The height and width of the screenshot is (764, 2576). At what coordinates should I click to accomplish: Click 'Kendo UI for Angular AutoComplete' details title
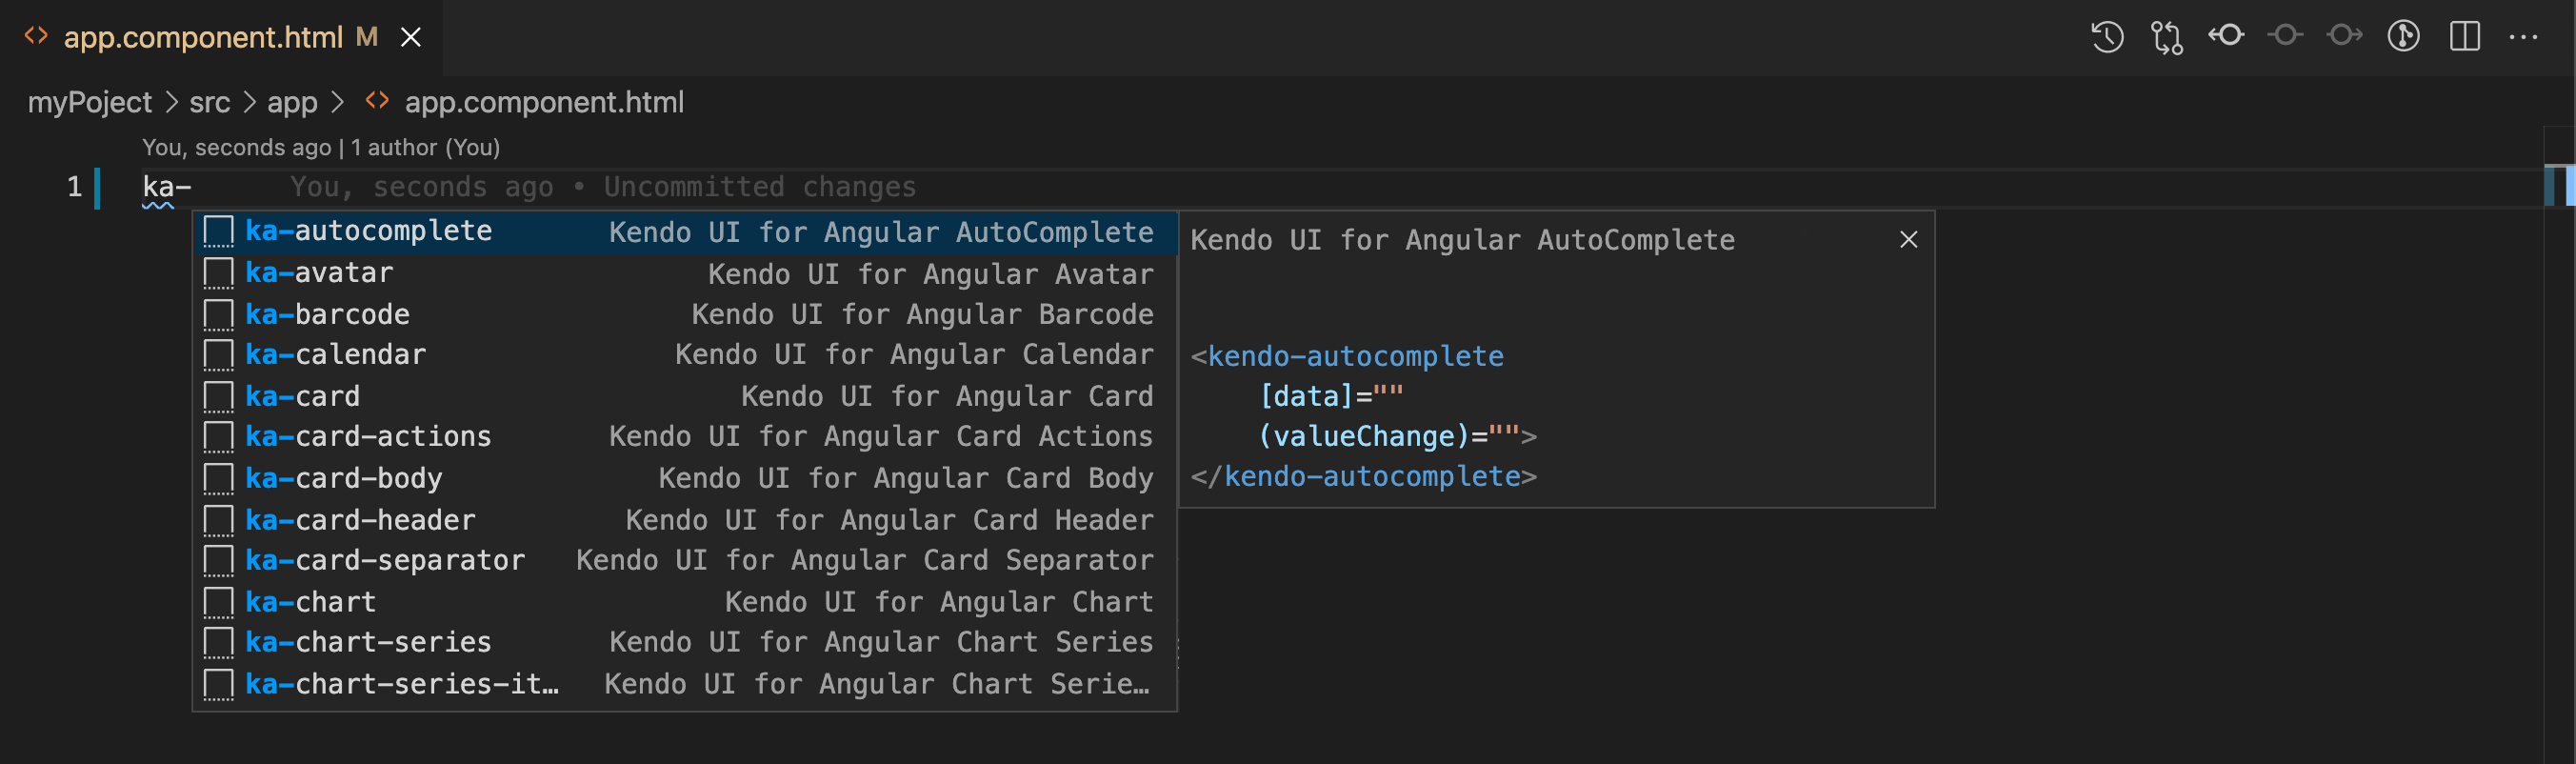pyautogui.click(x=1462, y=240)
